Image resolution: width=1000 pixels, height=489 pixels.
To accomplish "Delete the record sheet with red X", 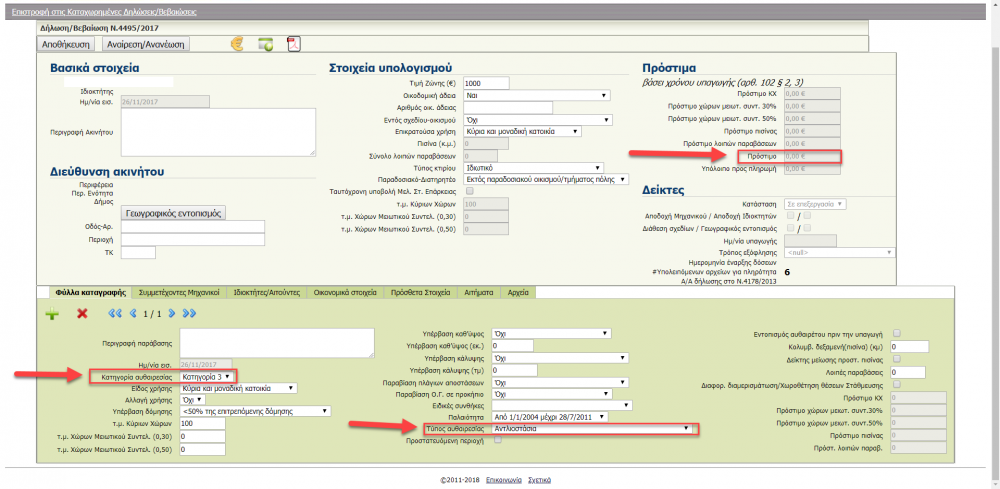I will (82, 314).
